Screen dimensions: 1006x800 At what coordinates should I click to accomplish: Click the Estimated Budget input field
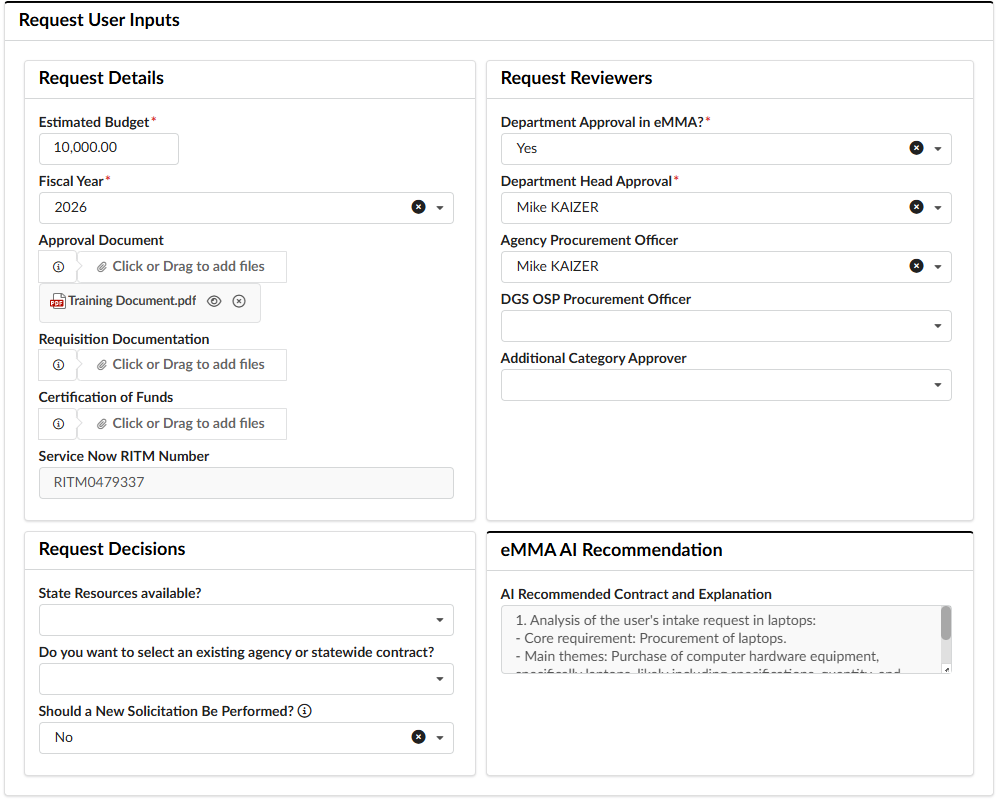pos(108,148)
